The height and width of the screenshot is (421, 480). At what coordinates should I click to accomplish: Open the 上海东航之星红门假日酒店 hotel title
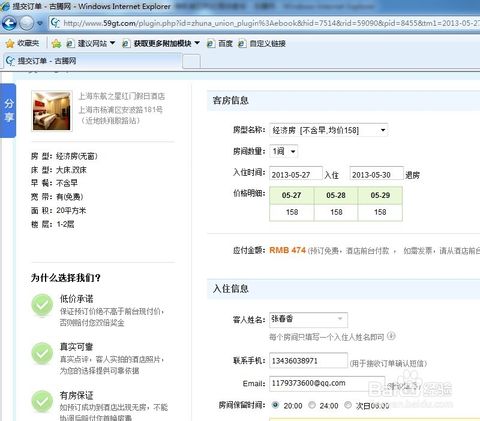122,96
